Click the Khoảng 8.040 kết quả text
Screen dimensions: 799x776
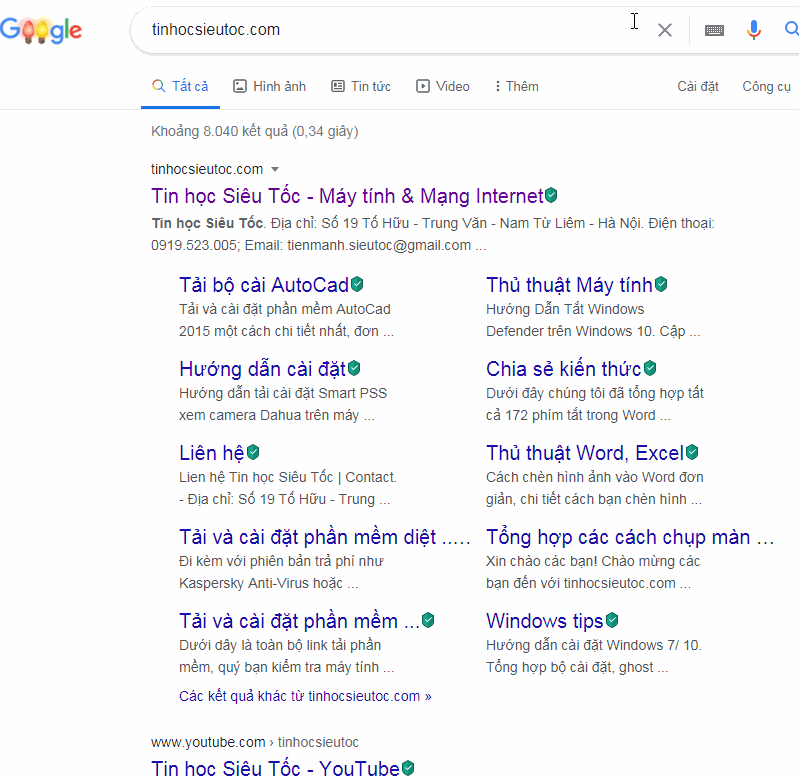coord(255,131)
